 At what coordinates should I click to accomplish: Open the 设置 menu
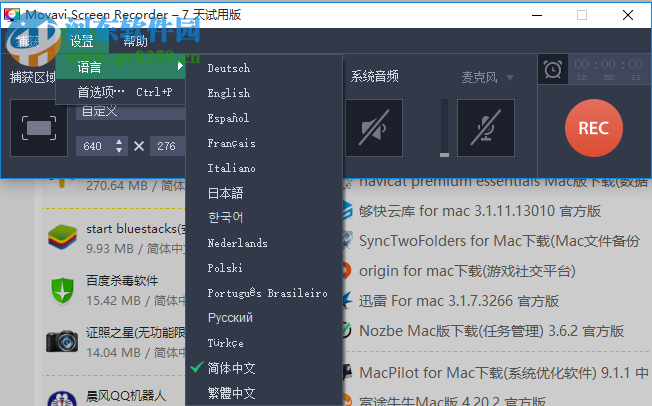tap(82, 41)
